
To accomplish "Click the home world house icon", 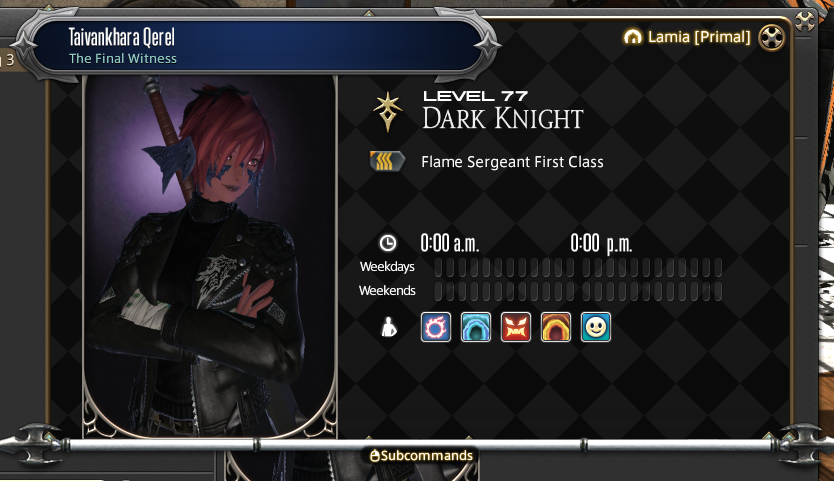I will (632, 37).
